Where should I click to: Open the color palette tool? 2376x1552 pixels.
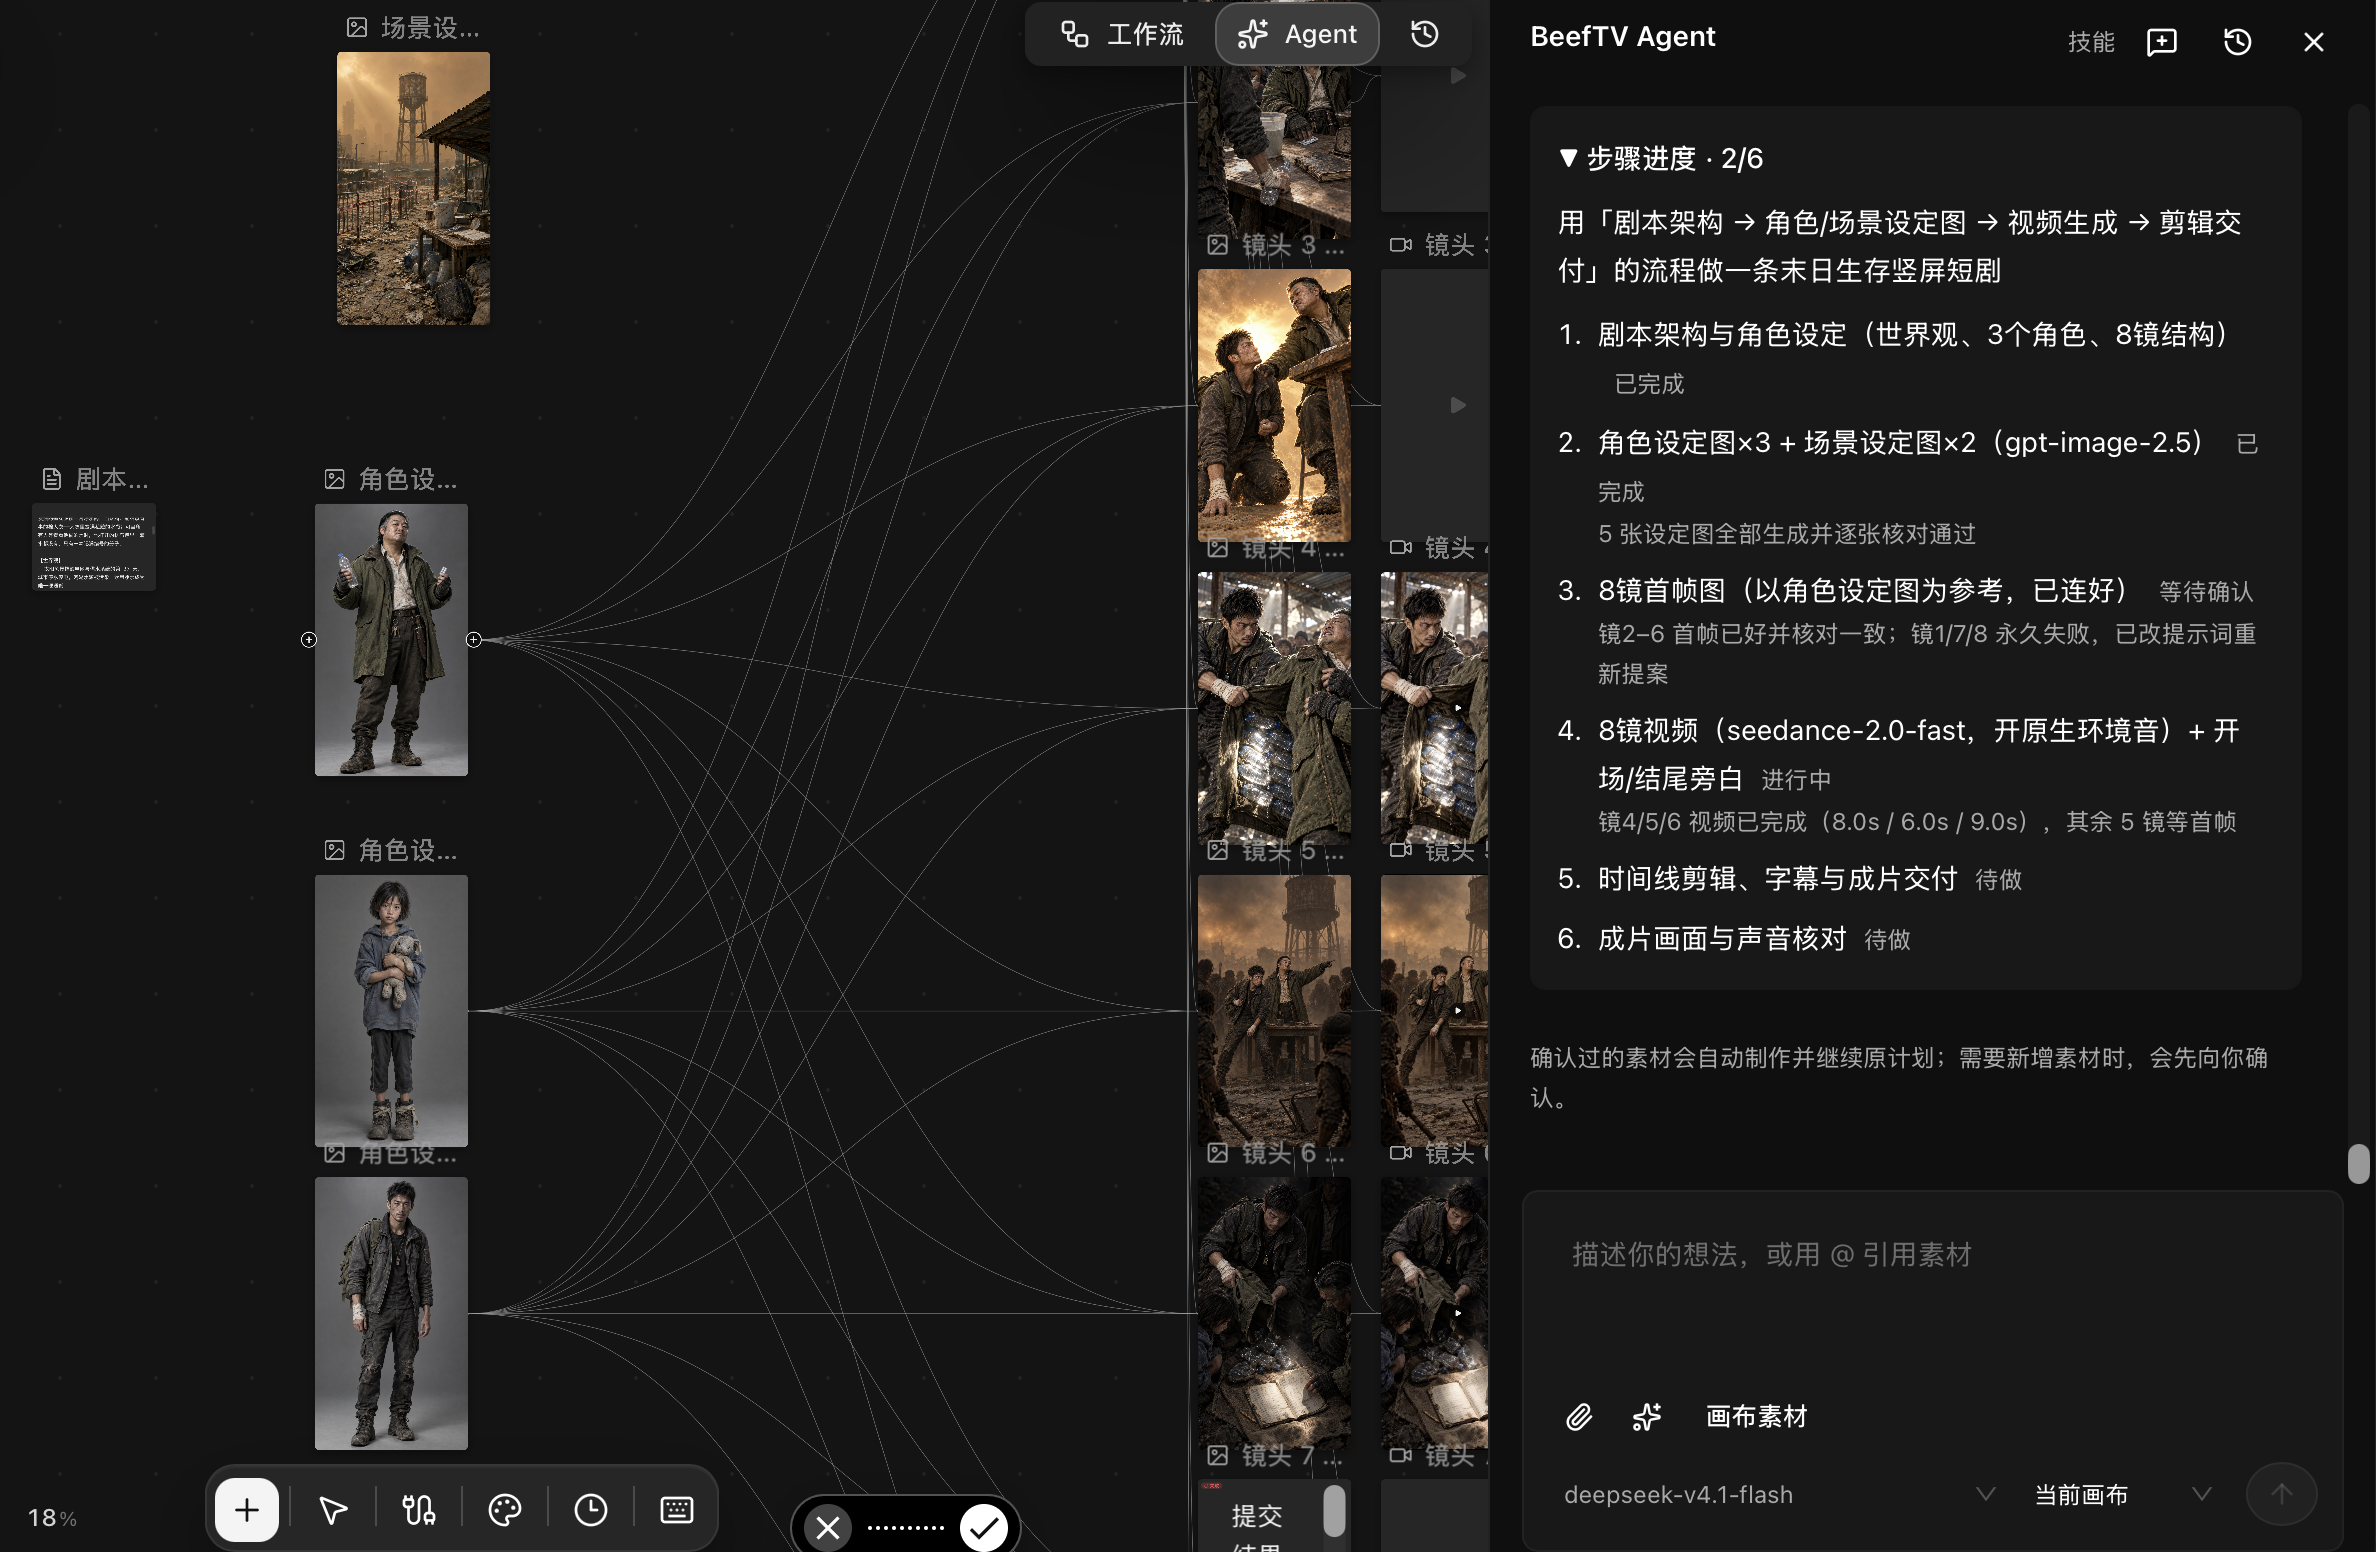(x=505, y=1509)
